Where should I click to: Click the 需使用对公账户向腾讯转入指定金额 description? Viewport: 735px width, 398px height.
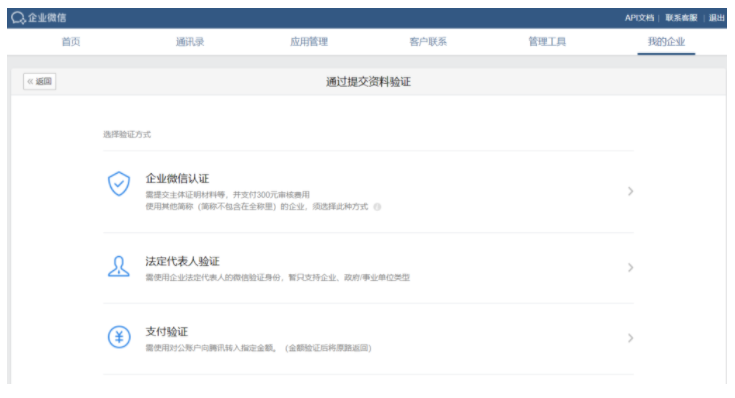tap(258, 348)
